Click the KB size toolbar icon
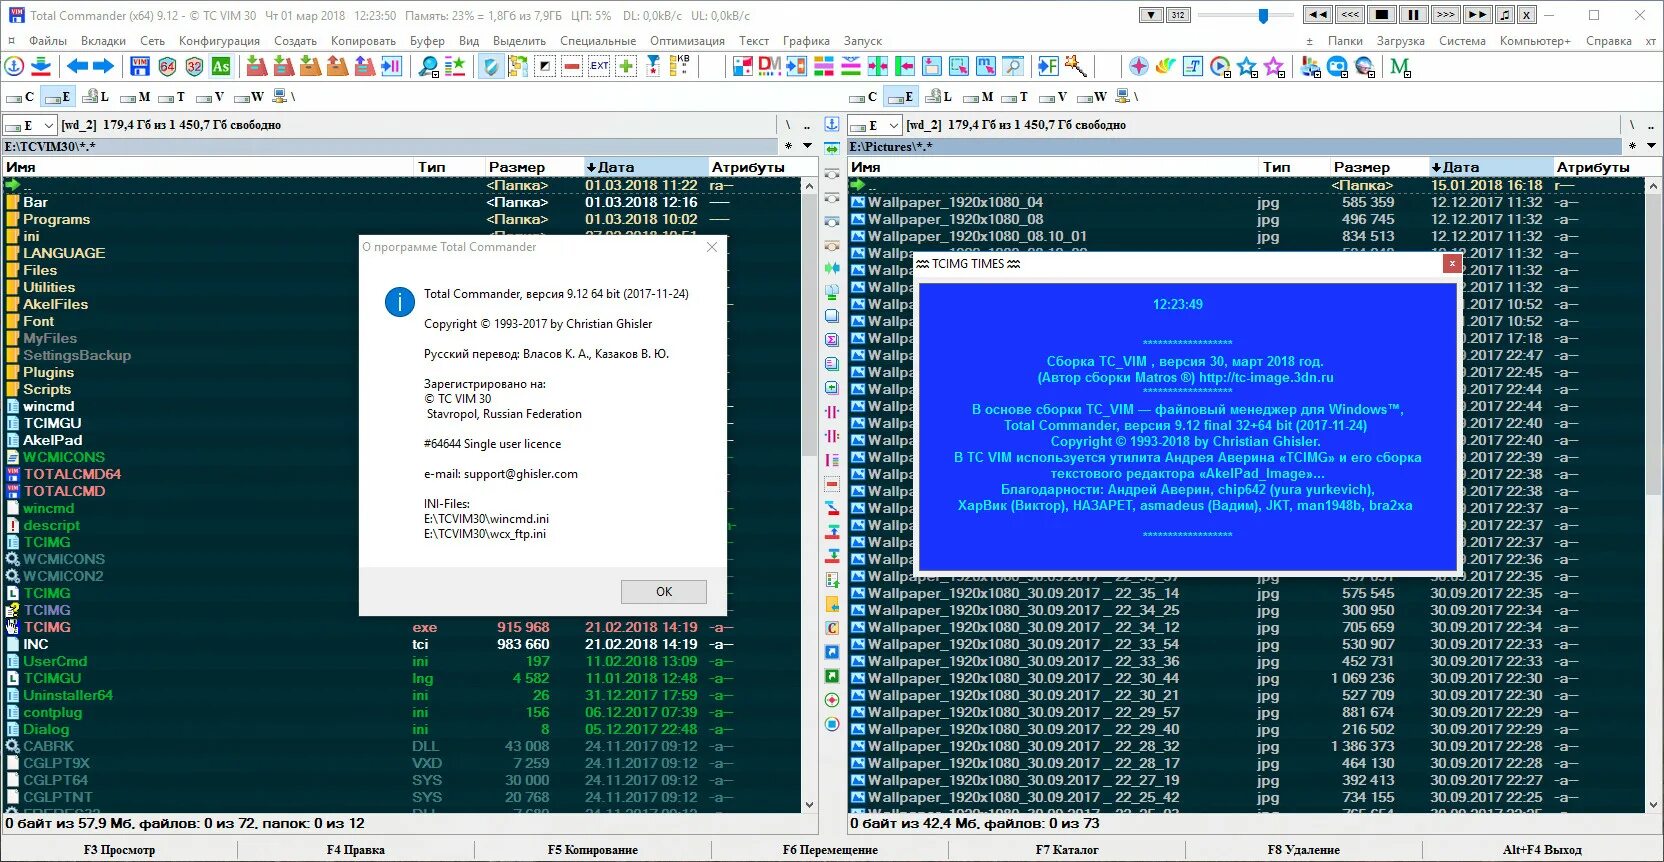Screen dimensions: 1664x862 680,67
